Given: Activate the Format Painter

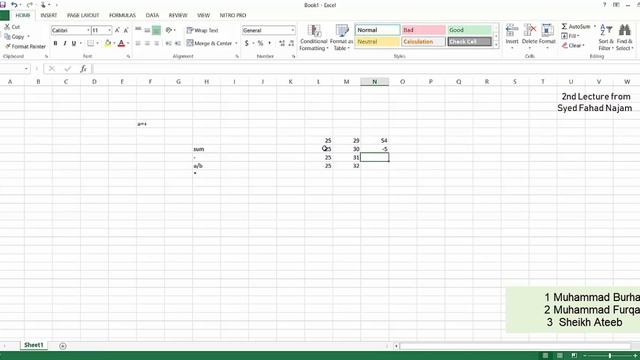Looking at the screenshot, I should (x=25, y=46).
